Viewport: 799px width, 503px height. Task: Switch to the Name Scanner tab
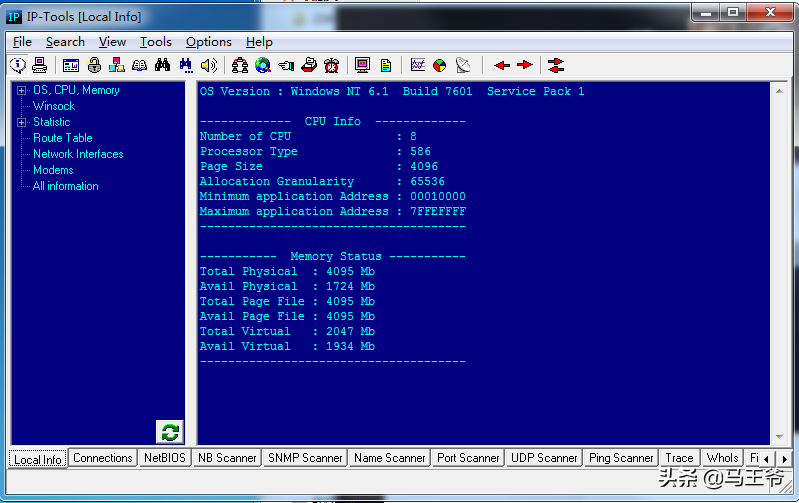click(x=389, y=458)
